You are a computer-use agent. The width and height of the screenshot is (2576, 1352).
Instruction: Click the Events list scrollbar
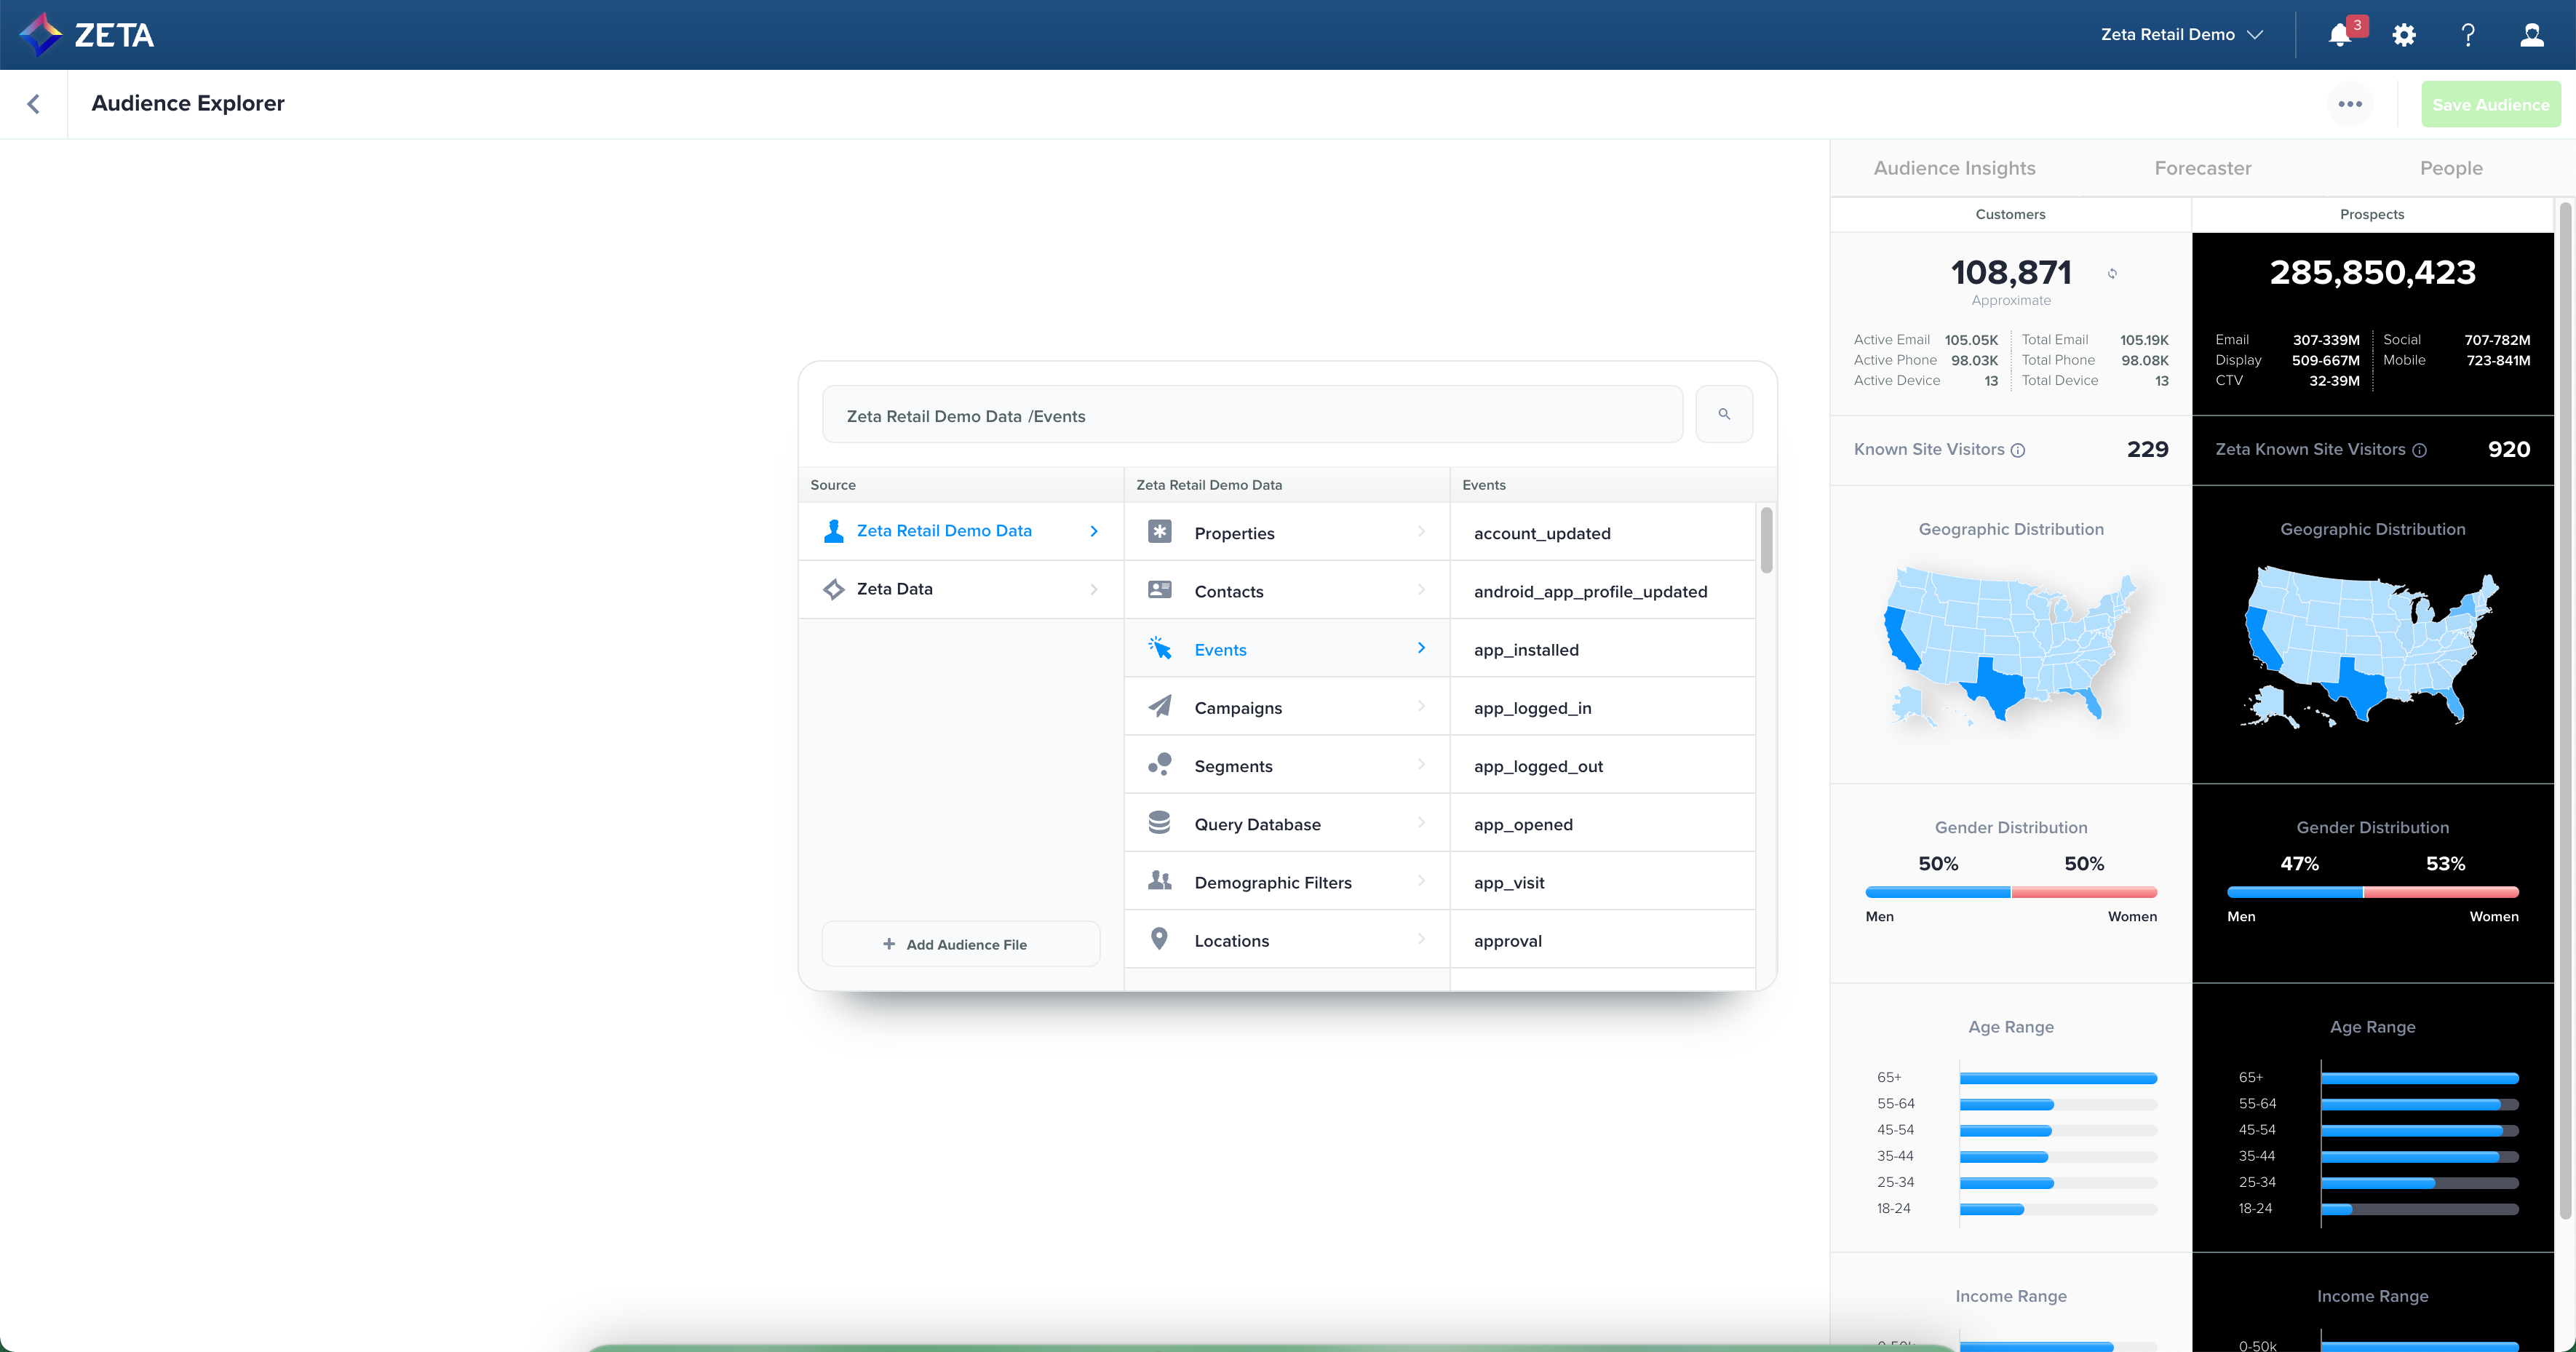(x=1766, y=541)
